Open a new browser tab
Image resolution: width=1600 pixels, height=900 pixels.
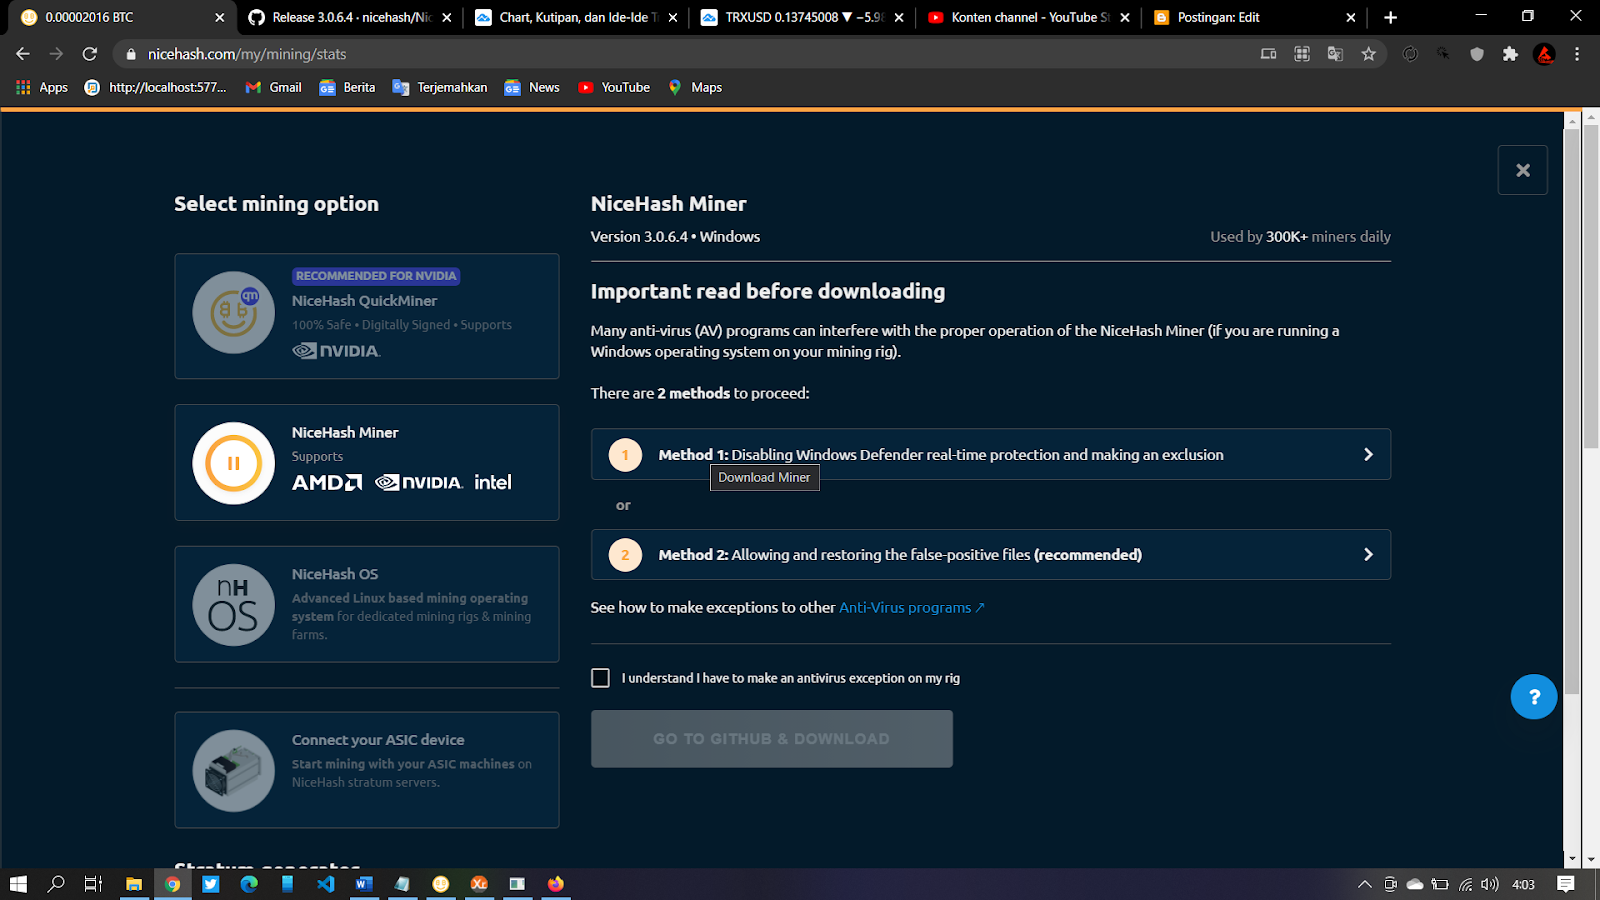(1390, 17)
